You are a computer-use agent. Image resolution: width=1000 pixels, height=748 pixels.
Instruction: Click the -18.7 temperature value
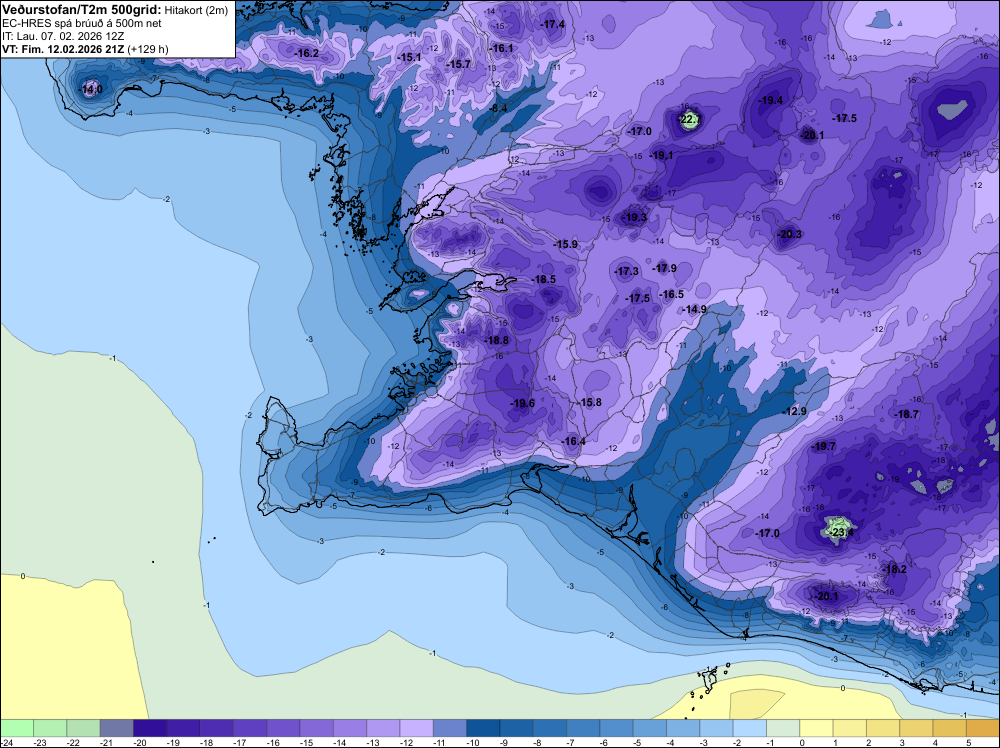pyautogui.click(x=906, y=414)
